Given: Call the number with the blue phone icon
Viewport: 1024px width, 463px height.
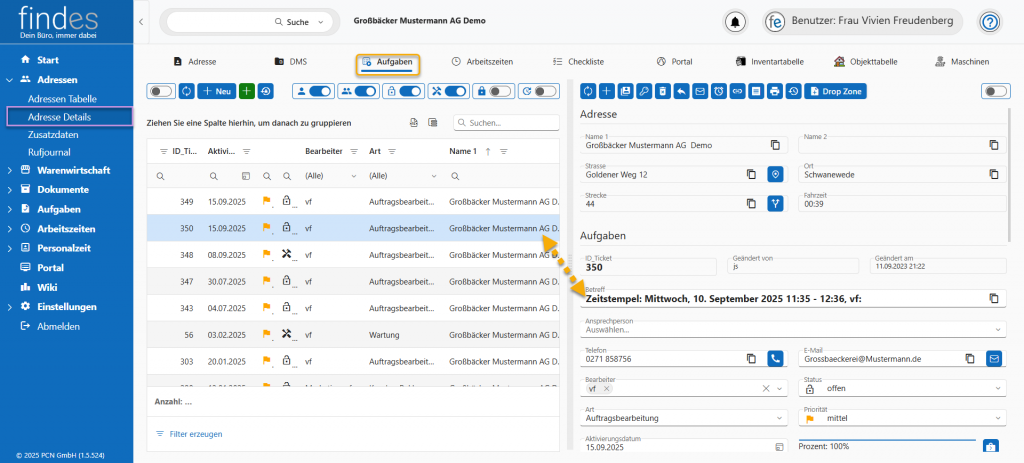Looking at the screenshot, I should (775, 358).
